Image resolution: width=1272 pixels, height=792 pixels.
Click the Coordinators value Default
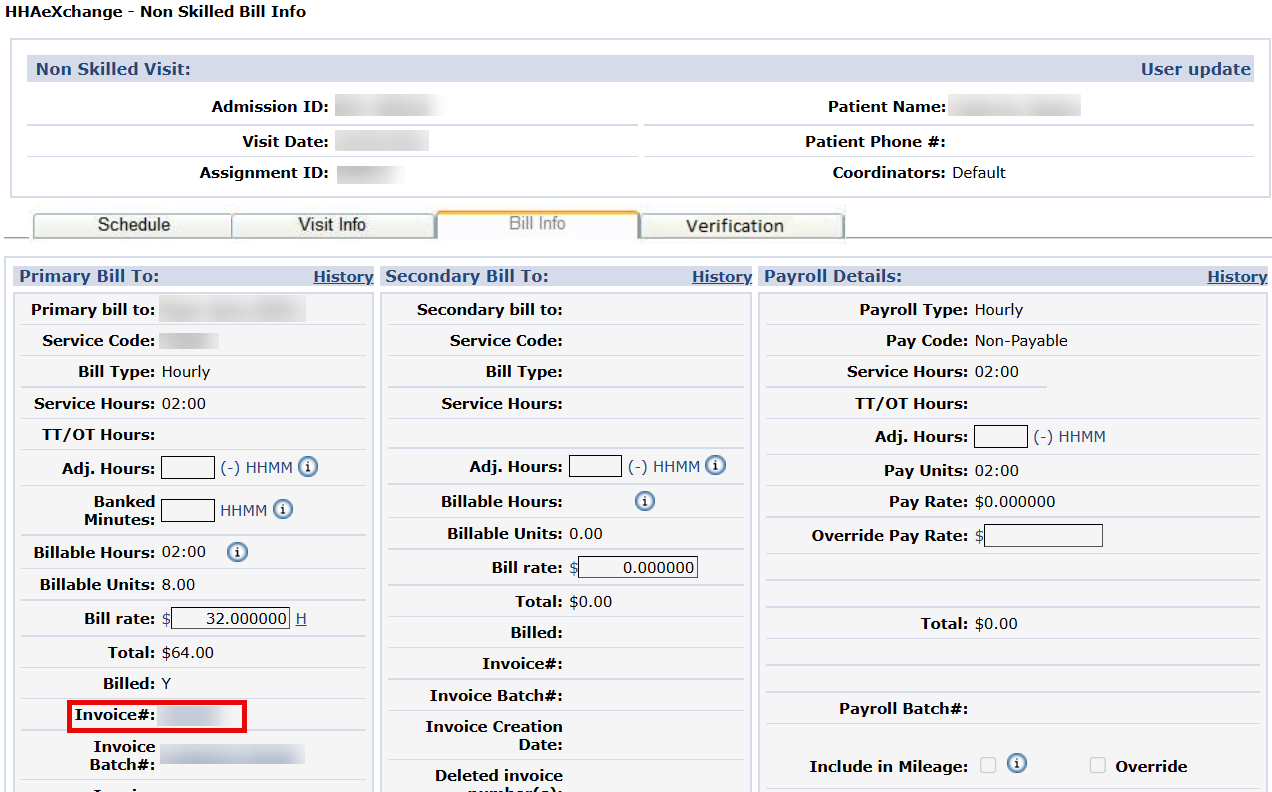point(979,173)
